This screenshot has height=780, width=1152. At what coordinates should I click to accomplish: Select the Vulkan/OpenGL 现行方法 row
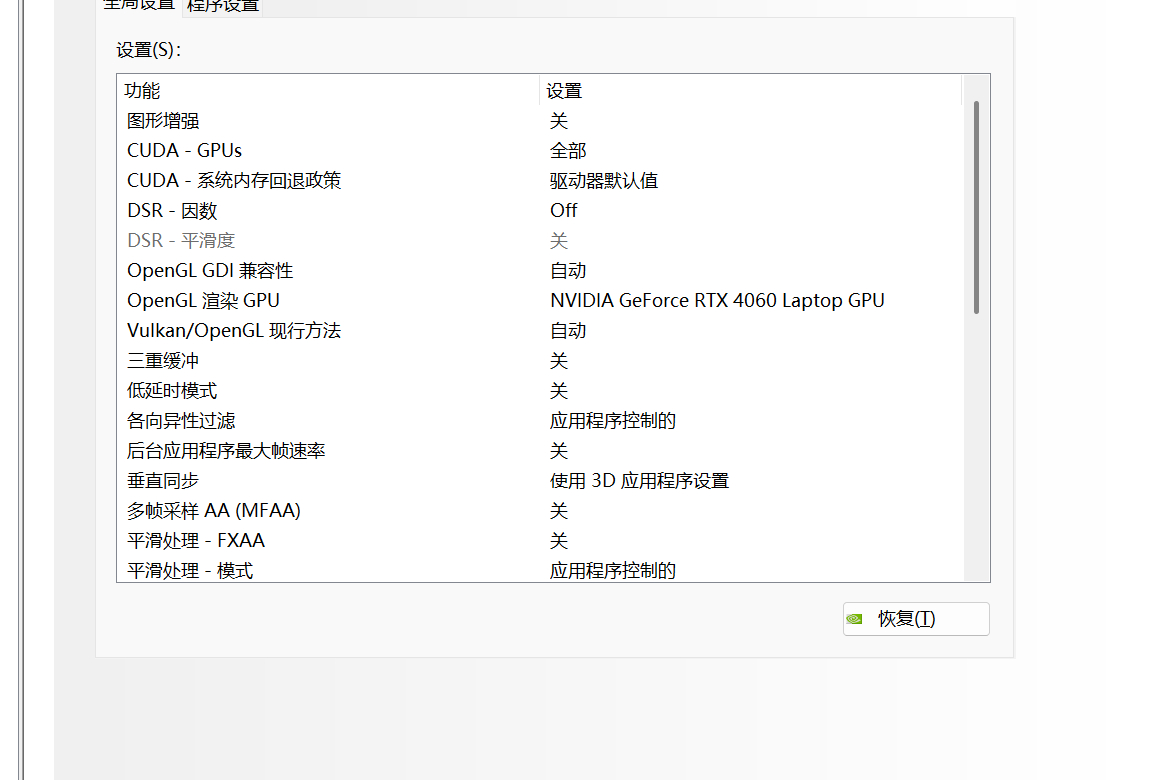[x=234, y=331]
